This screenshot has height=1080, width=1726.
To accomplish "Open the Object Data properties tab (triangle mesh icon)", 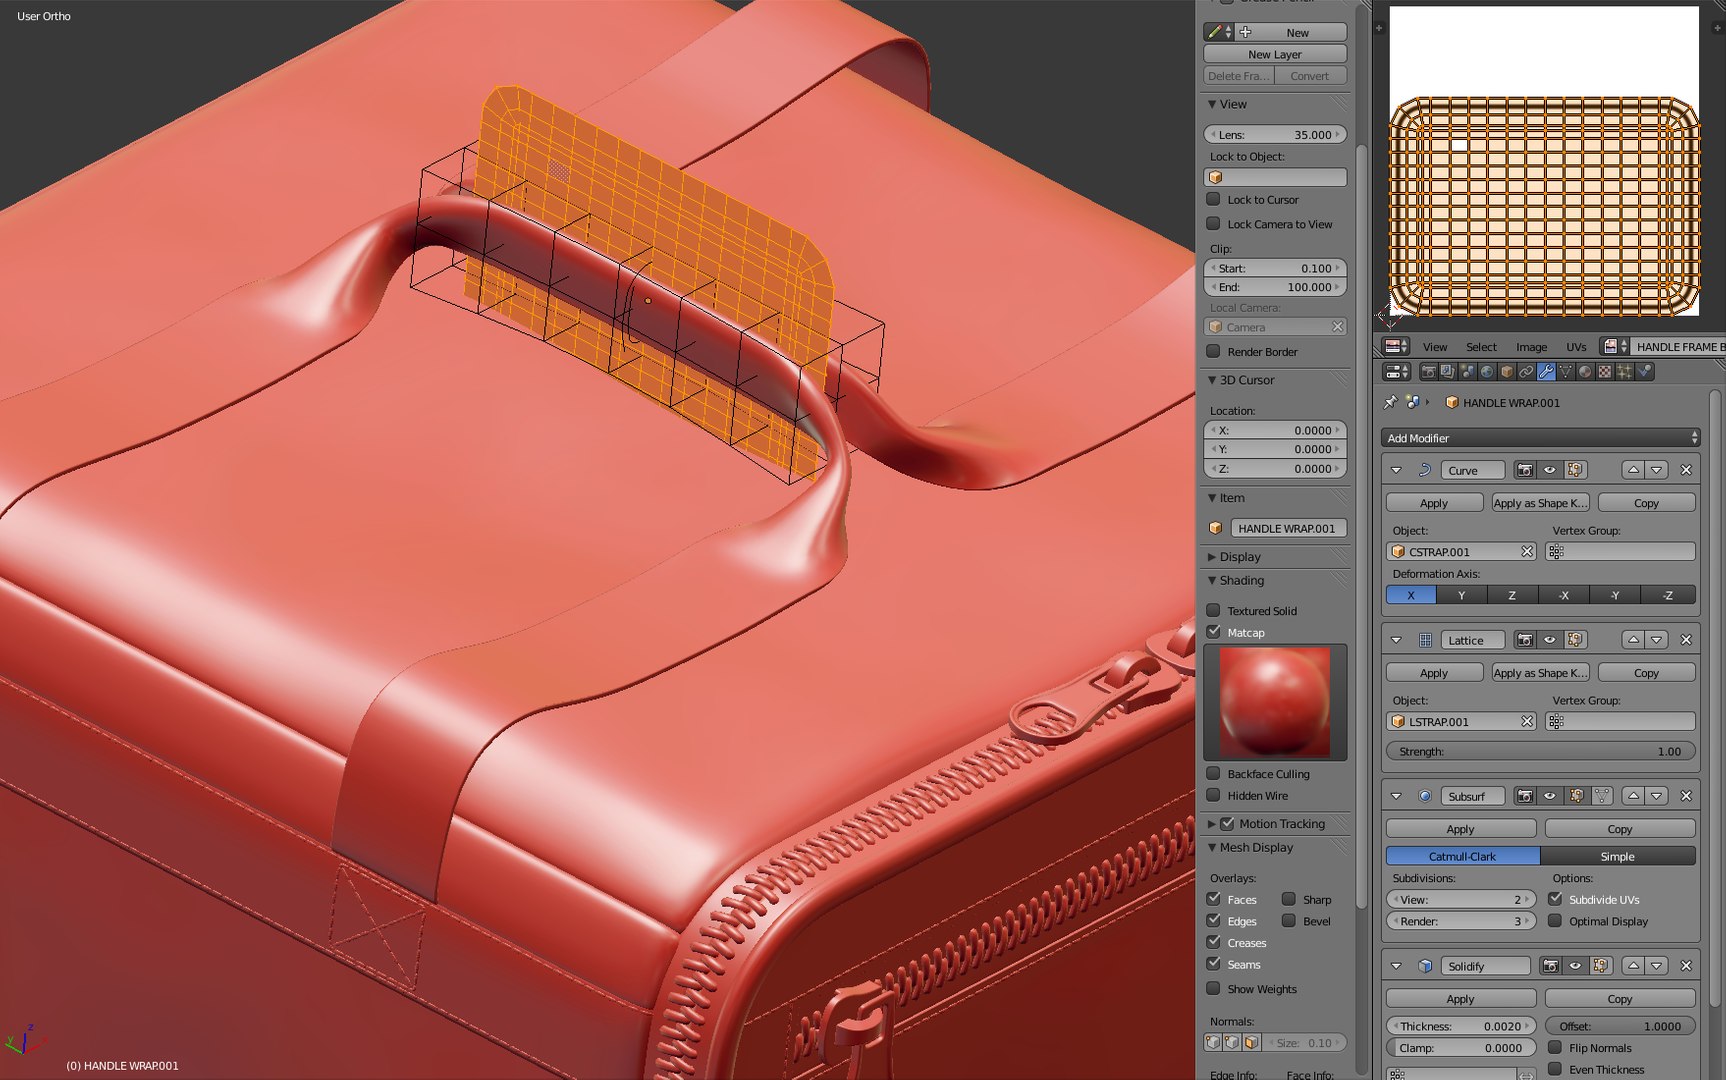I will coord(1565,372).
